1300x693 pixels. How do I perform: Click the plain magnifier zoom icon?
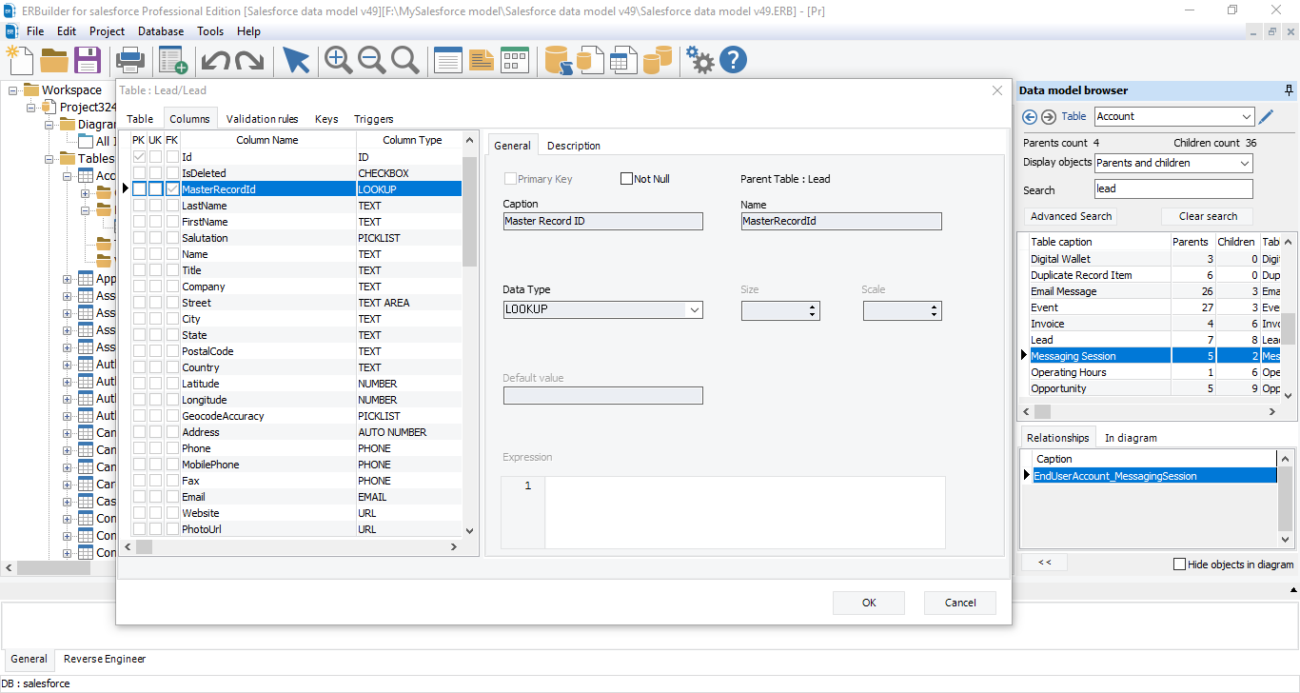pyautogui.click(x=405, y=60)
